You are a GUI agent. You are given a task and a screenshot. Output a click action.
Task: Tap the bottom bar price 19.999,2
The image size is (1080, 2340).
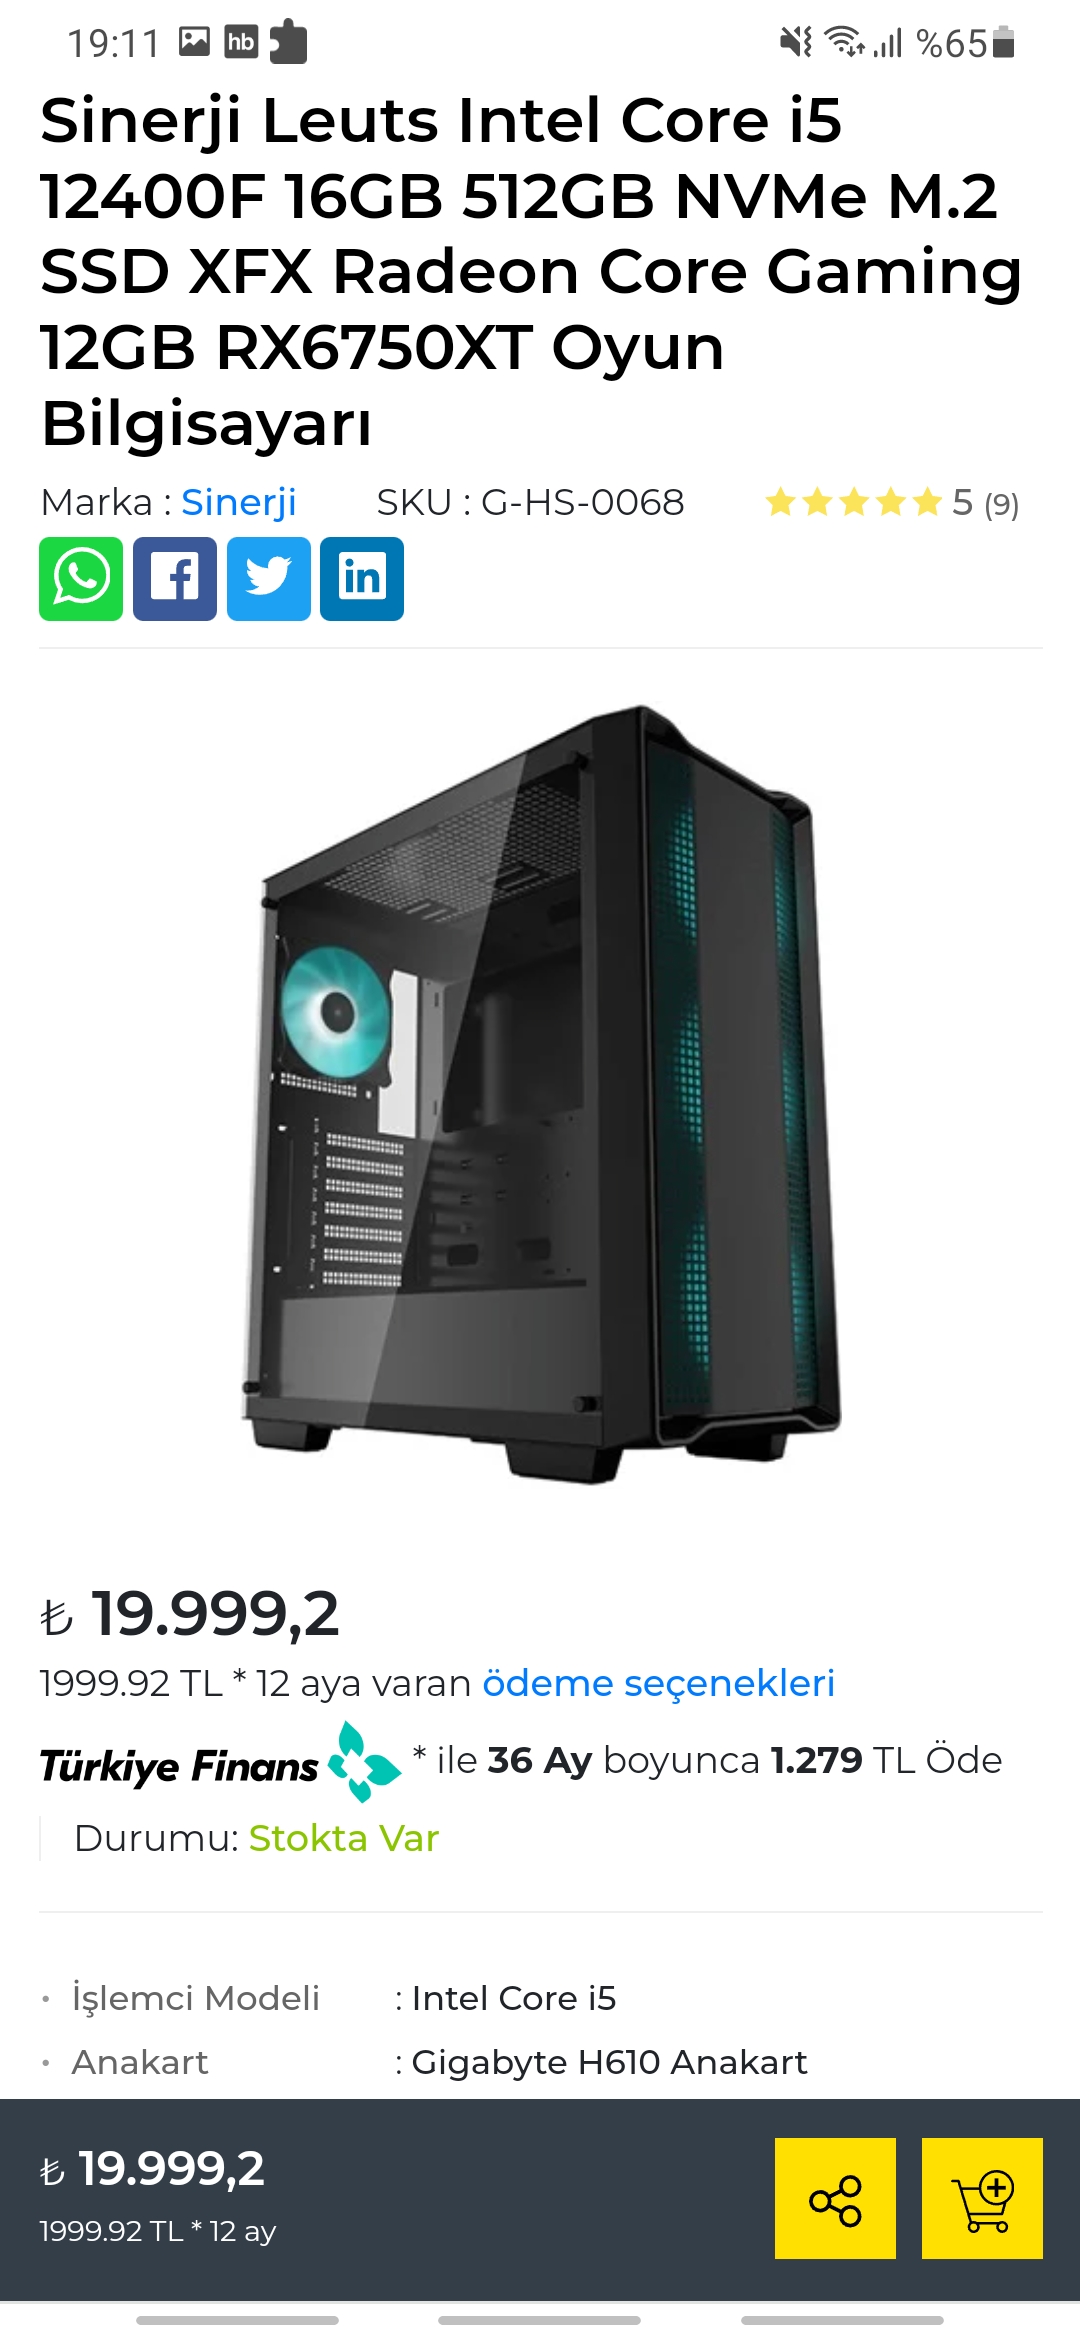[x=152, y=2169]
